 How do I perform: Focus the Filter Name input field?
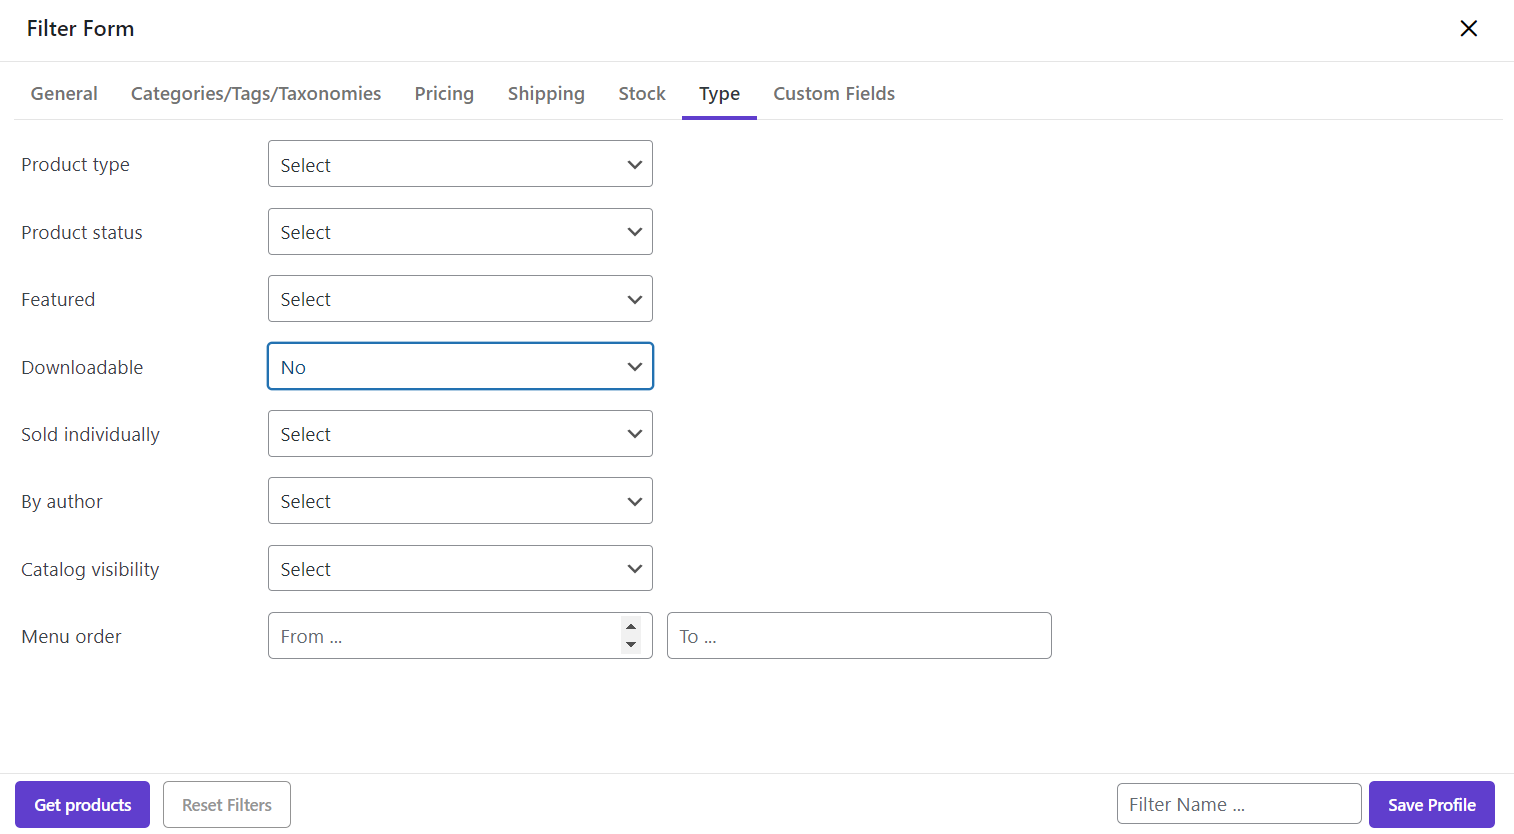[1238, 805]
